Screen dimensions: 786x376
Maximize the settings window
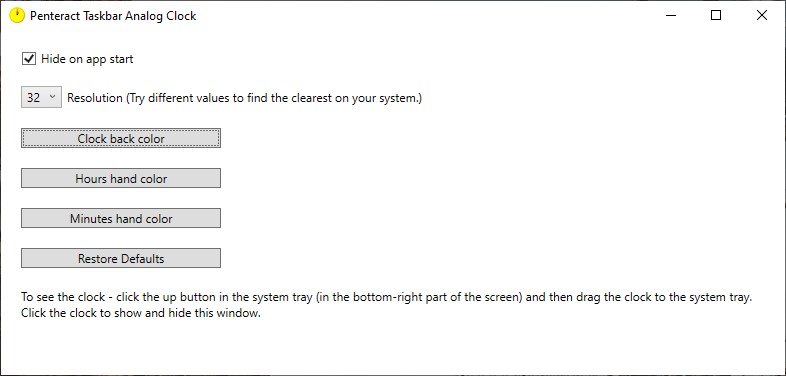click(x=716, y=16)
